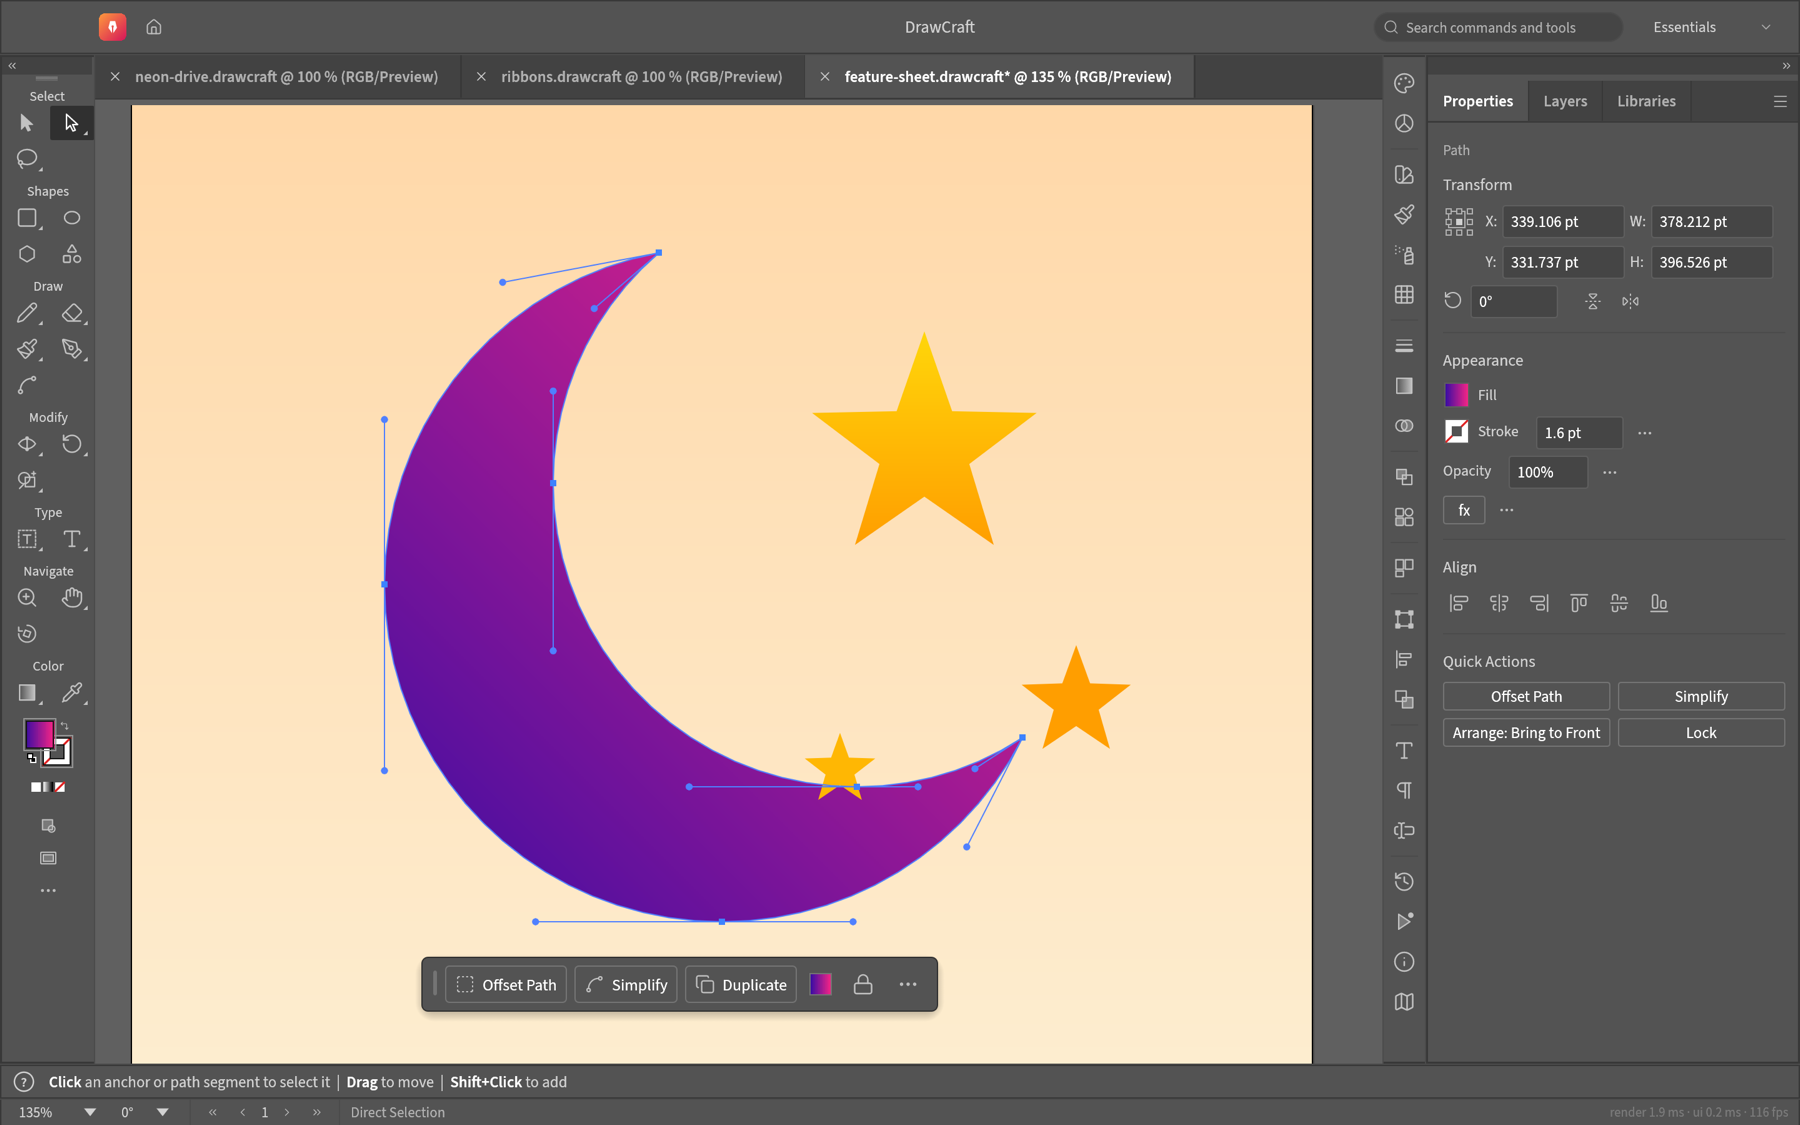Select the Rectangle shape tool
This screenshot has height=1125, width=1800.
[x=27, y=218]
